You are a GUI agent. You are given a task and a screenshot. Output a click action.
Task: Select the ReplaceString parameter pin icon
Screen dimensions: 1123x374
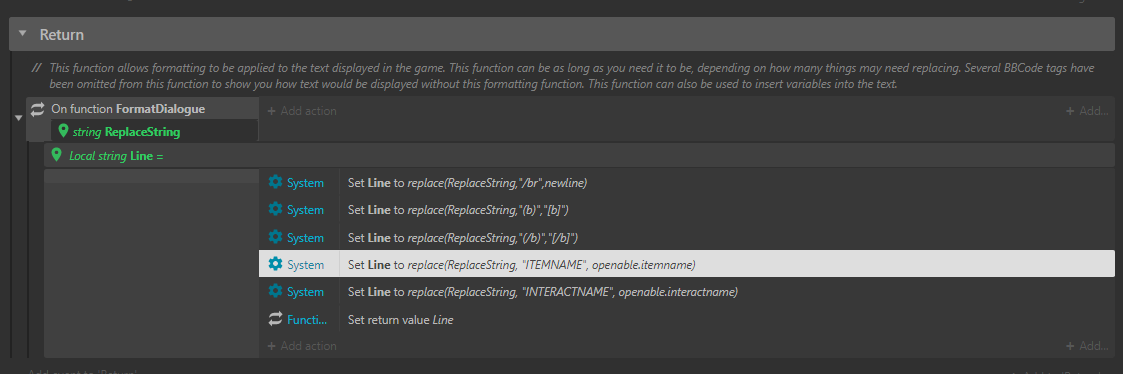[x=63, y=131]
